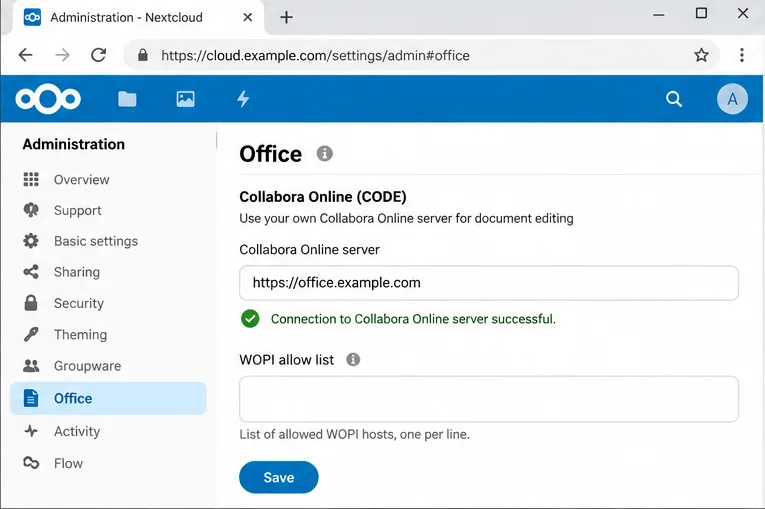
Task: Click the forward navigation arrow
Action: point(62,55)
